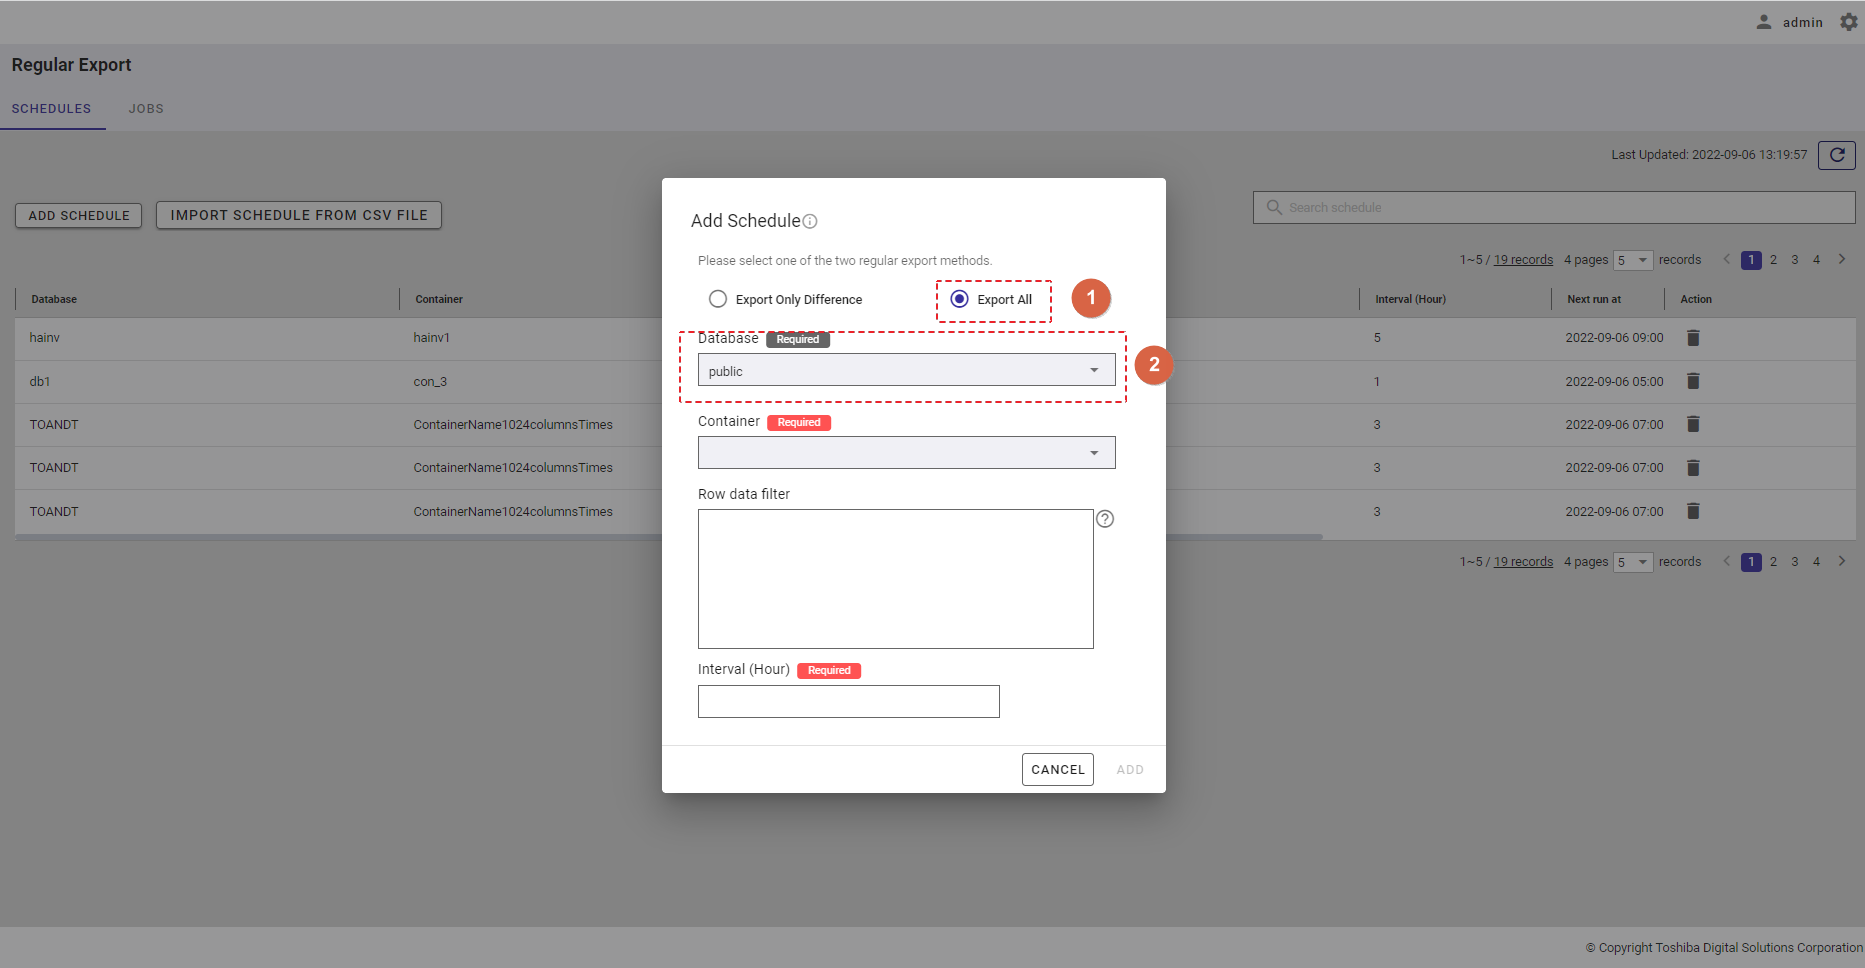Image resolution: width=1865 pixels, height=968 pixels.
Task: Click the search magnifier icon
Action: coord(1274,207)
